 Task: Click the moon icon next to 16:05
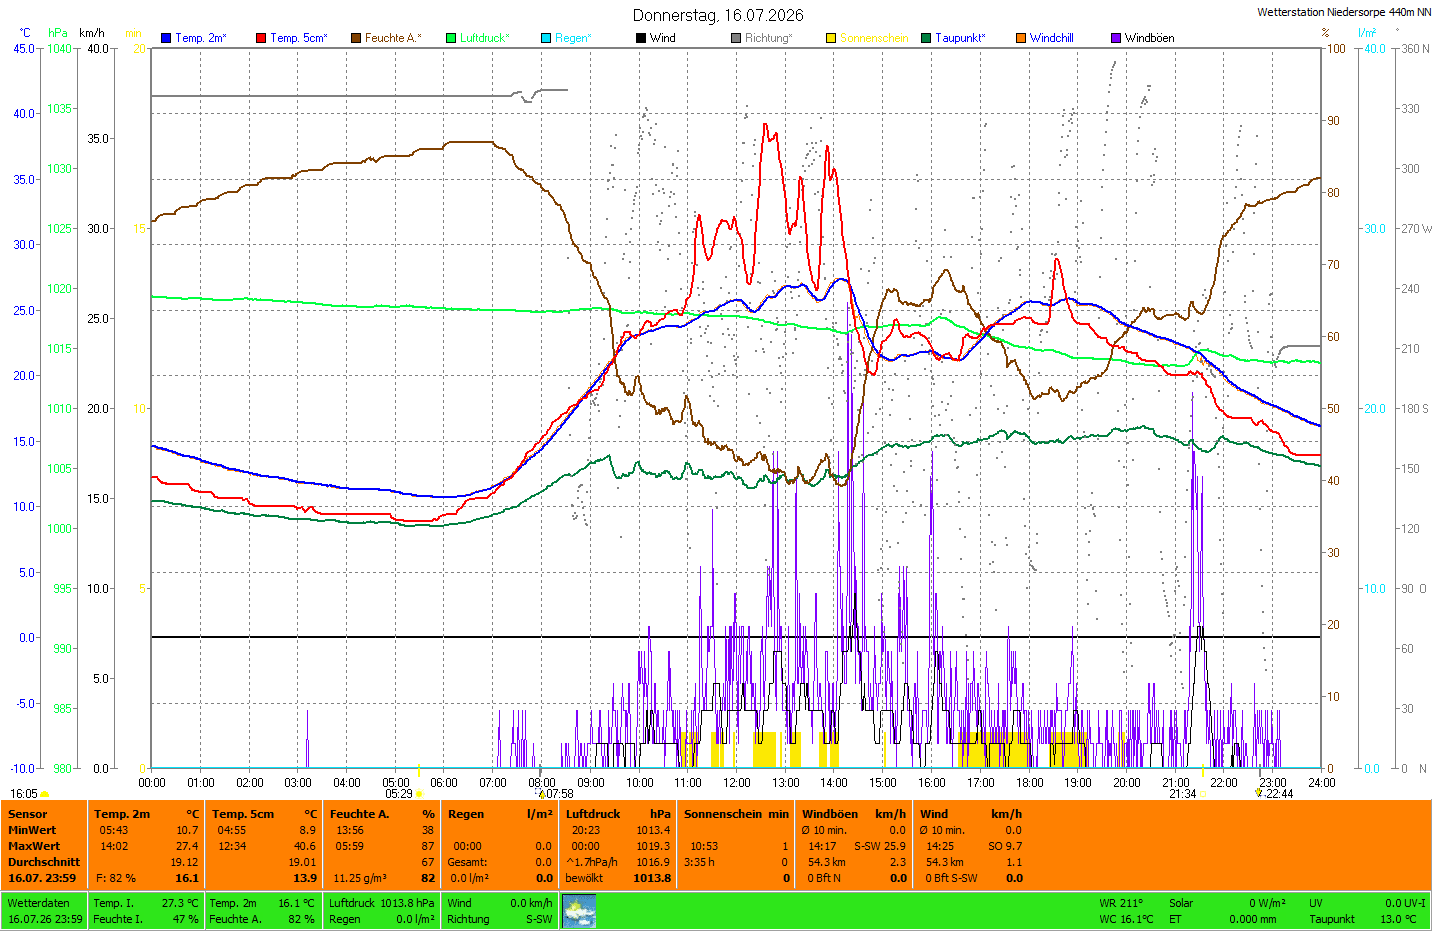[44, 794]
